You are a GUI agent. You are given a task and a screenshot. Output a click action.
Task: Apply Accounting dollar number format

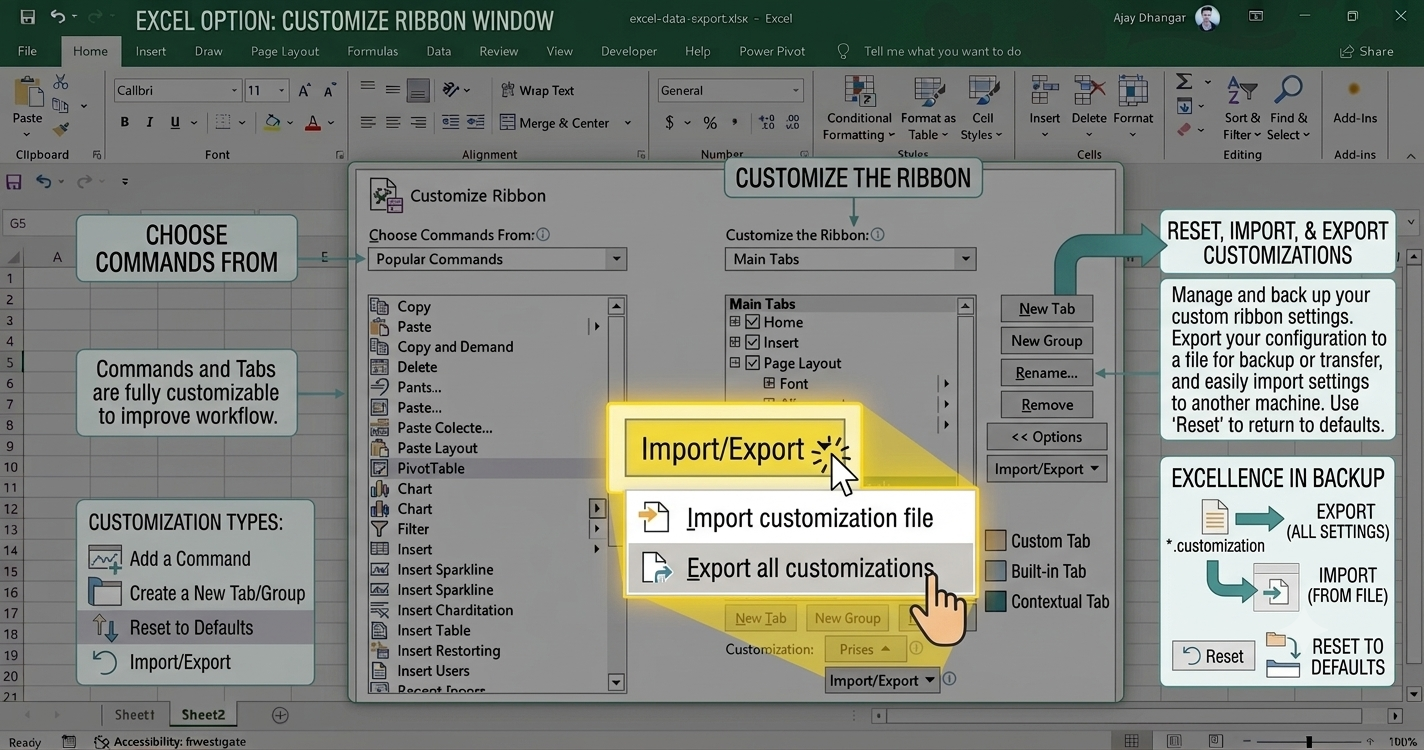coord(669,123)
